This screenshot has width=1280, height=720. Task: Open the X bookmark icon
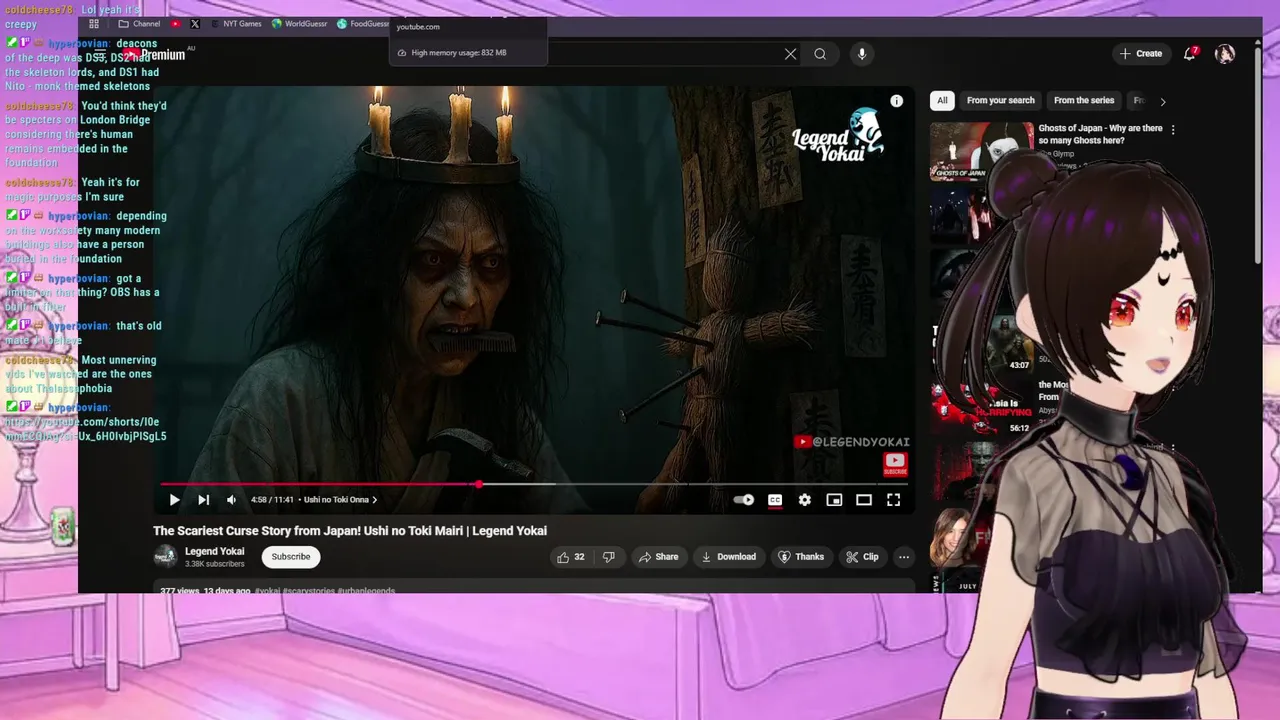pyautogui.click(x=195, y=24)
